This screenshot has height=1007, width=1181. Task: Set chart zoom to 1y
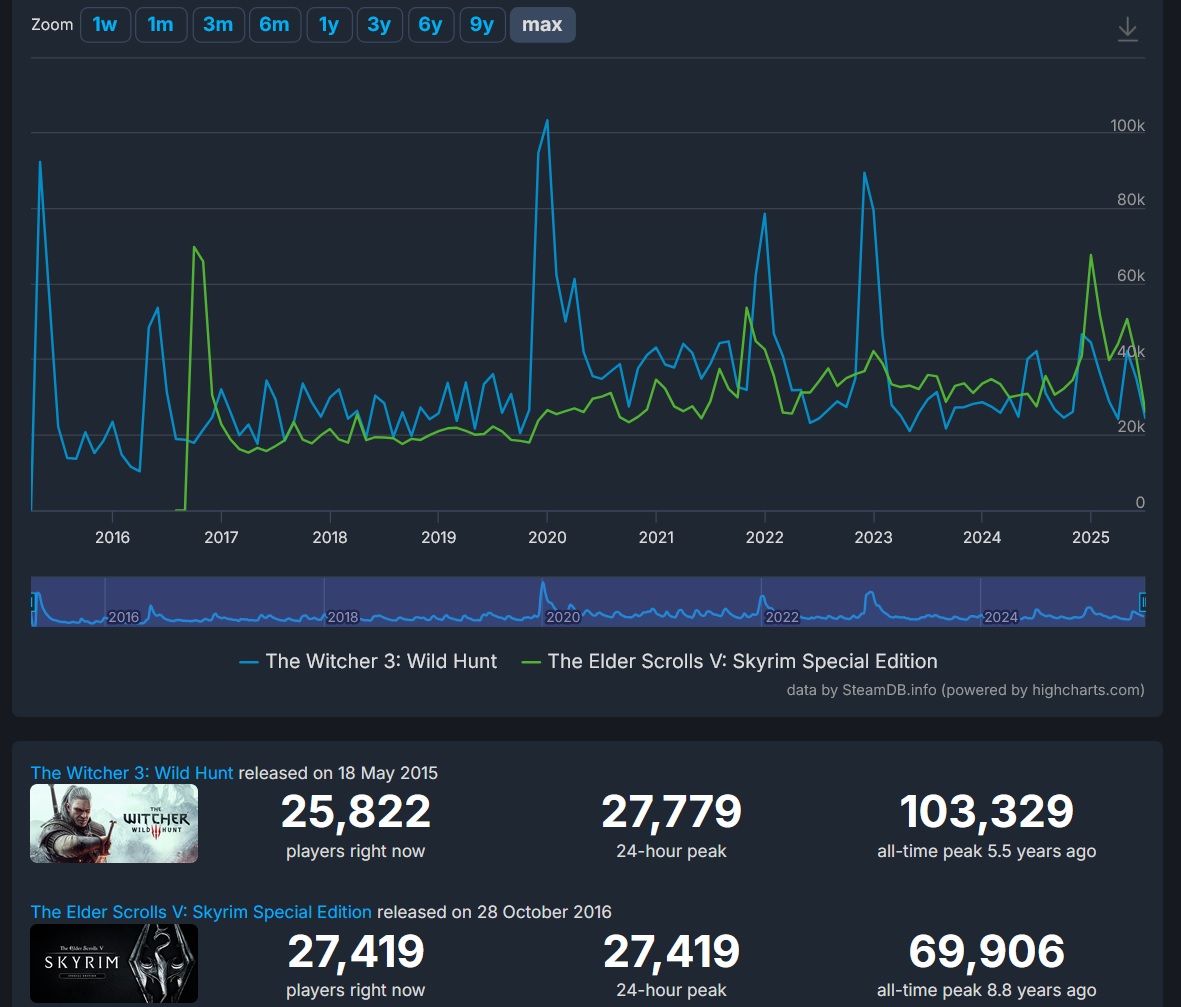click(x=329, y=25)
